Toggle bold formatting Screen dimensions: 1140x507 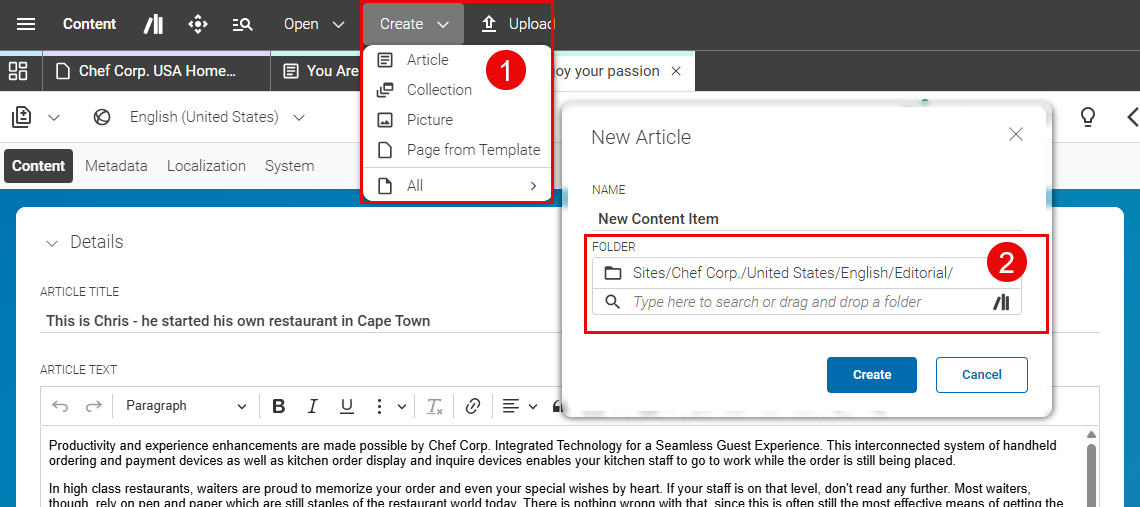tap(278, 406)
